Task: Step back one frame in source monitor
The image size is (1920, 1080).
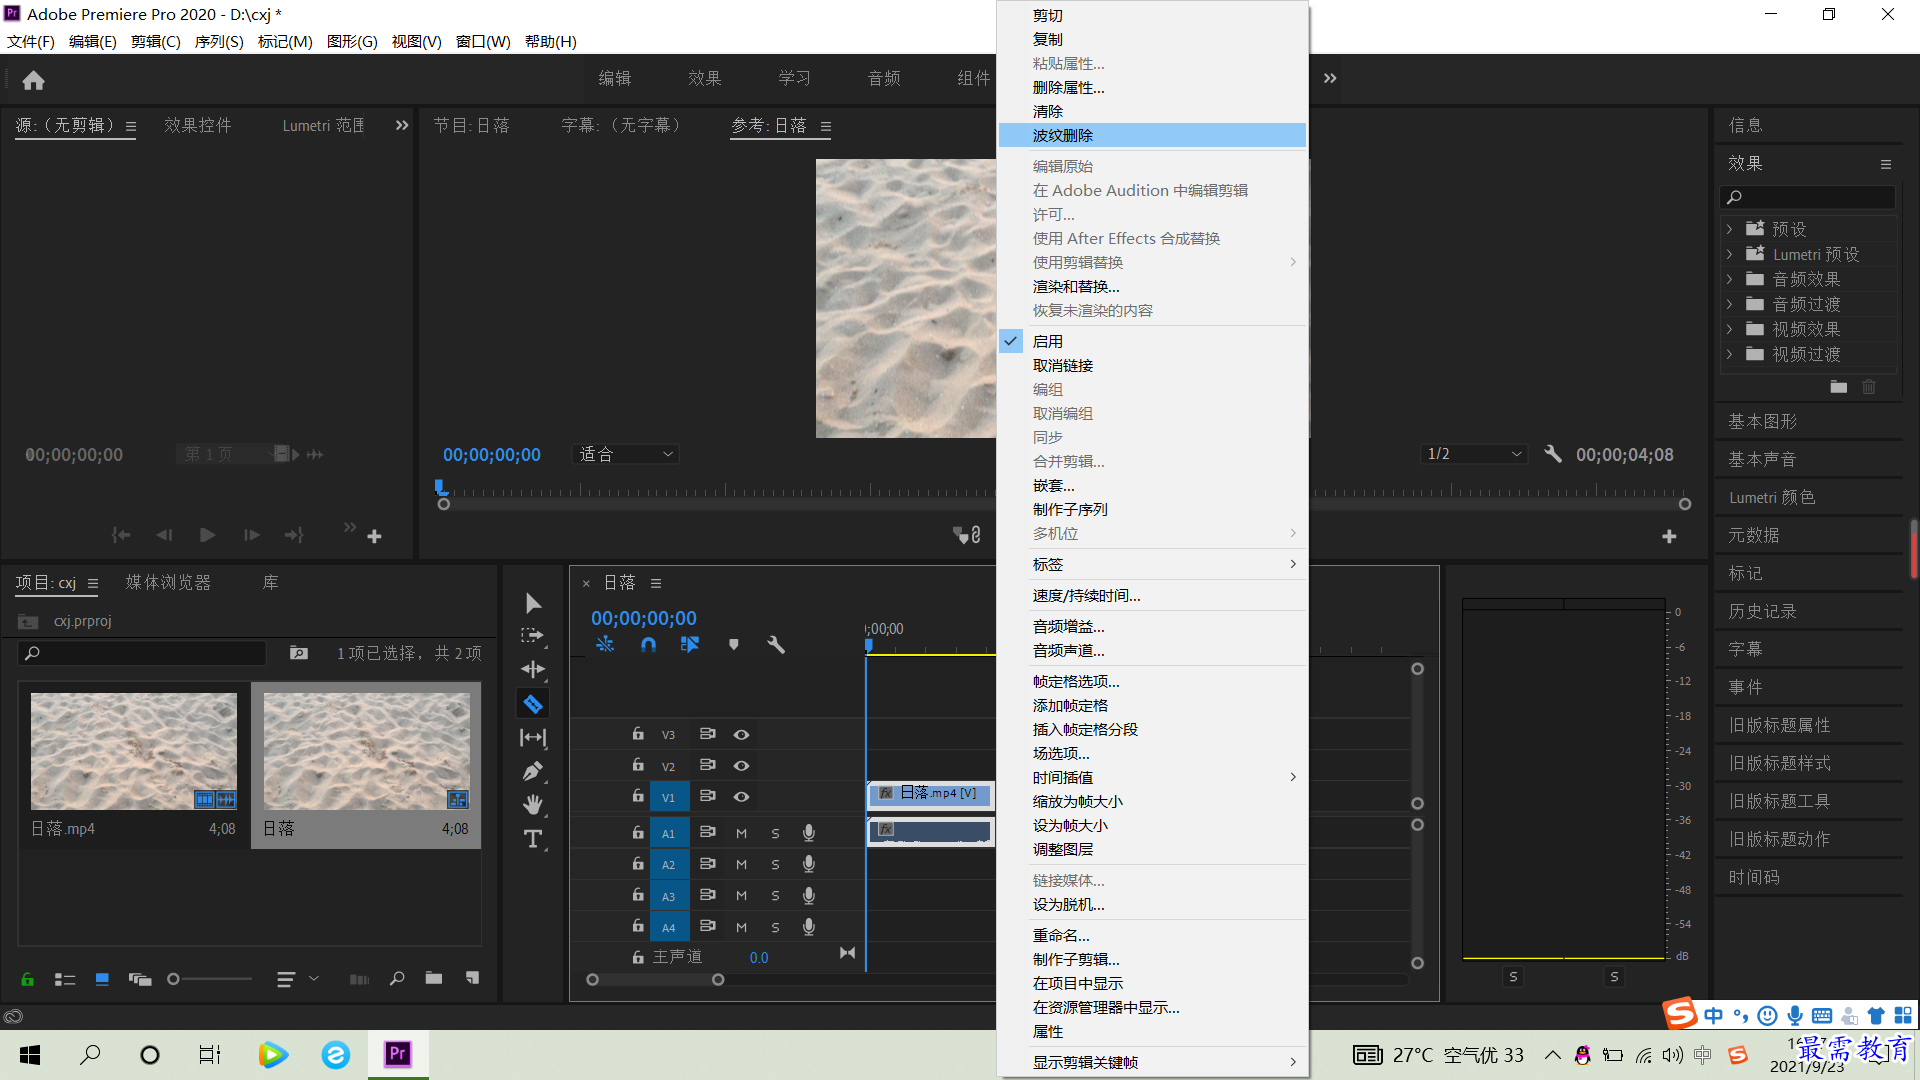Action: [x=164, y=535]
